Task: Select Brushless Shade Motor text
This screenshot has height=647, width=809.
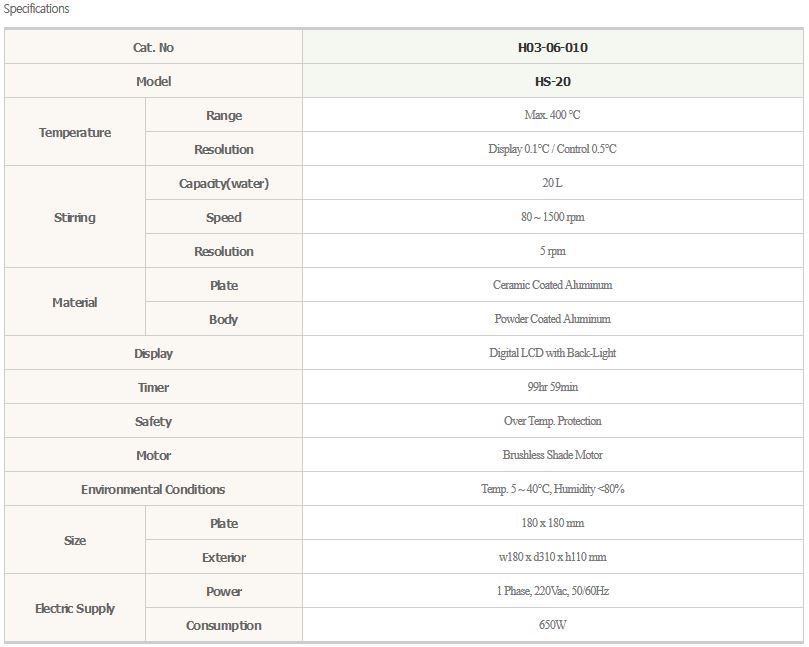Action: 553,455
